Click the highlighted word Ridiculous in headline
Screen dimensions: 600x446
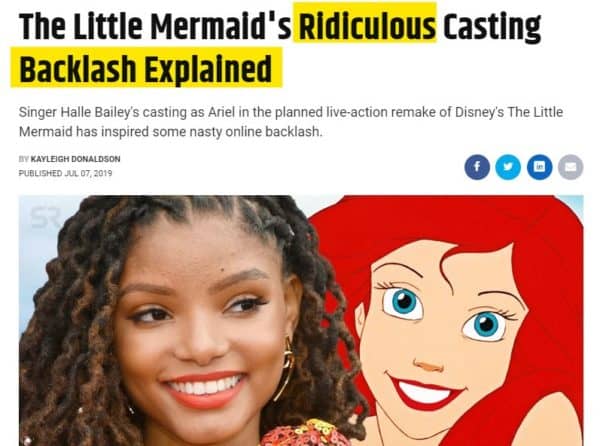click(x=367, y=27)
